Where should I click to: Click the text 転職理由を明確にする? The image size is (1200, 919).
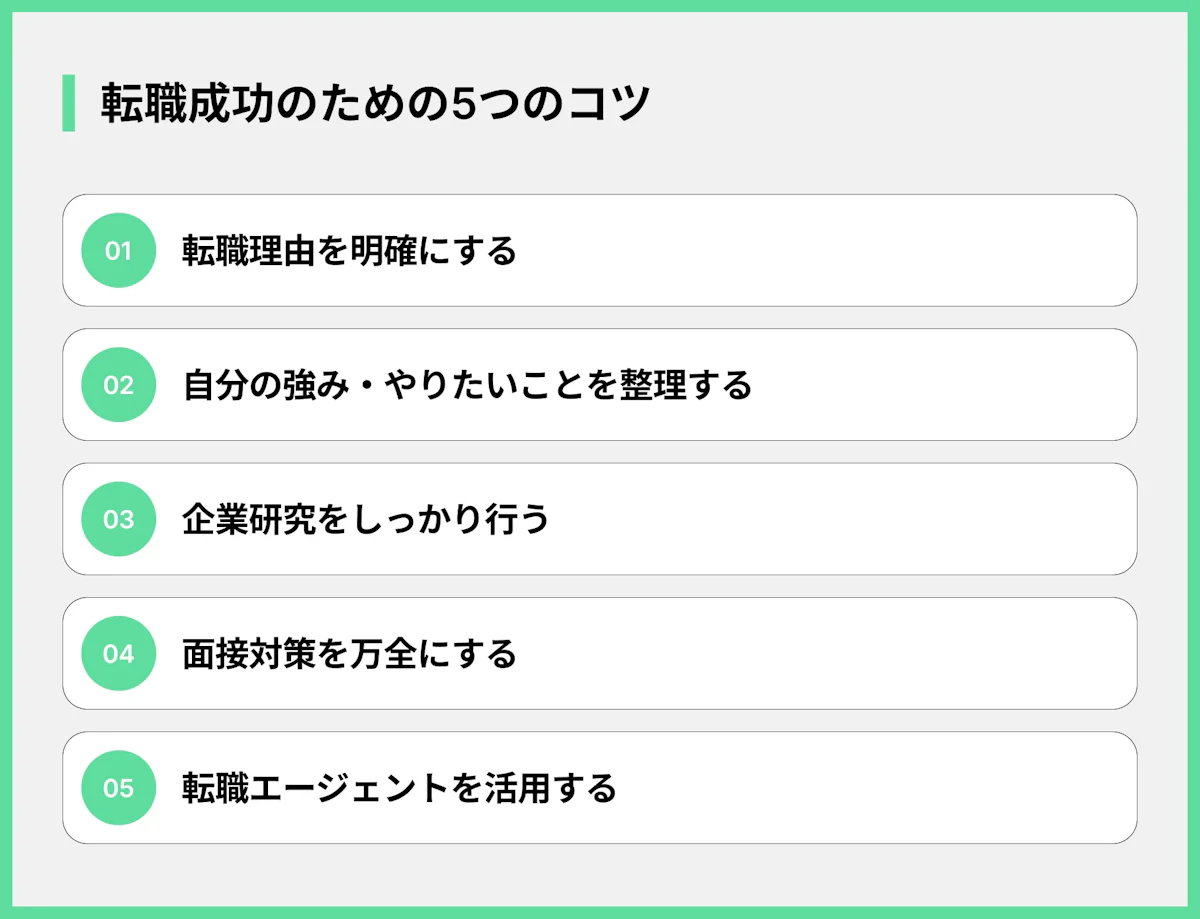click(x=349, y=251)
